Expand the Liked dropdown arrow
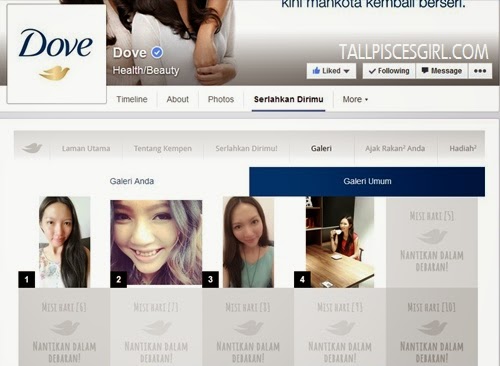This screenshot has height=366, width=500. (346, 71)
